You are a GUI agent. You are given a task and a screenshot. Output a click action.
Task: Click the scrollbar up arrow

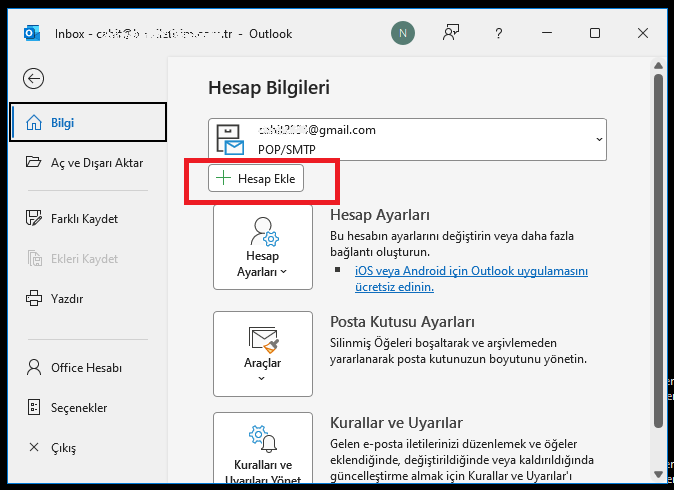point(659,65)
